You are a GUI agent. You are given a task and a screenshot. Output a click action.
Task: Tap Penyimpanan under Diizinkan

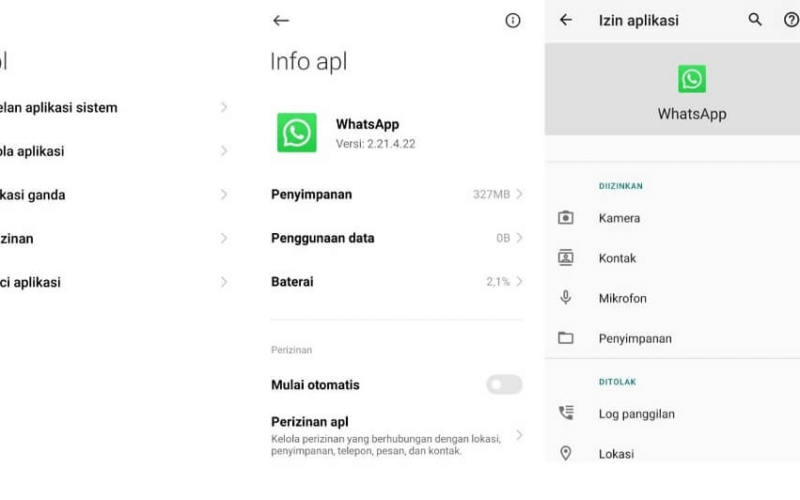pyautogui.click(x=635, y=339)
